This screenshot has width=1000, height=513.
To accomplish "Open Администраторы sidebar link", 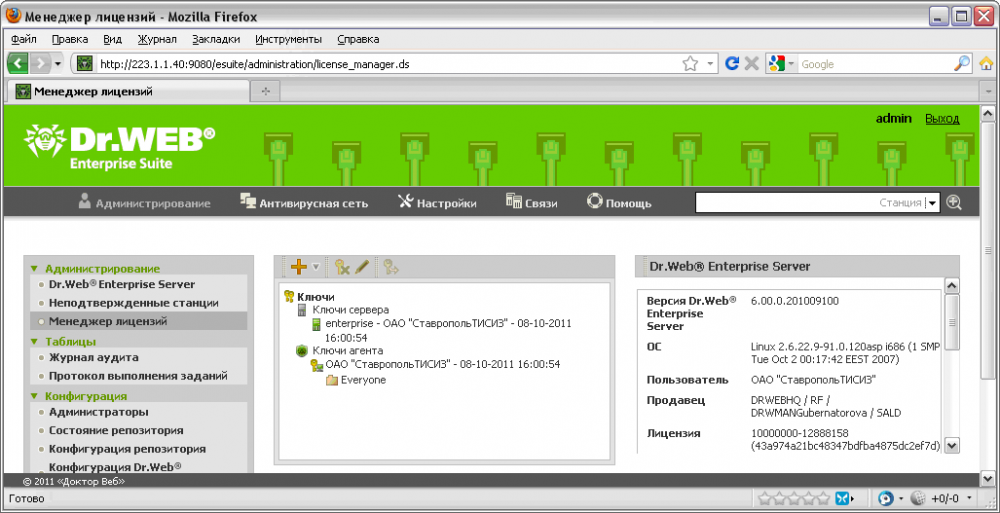I will tap(99, 412).
